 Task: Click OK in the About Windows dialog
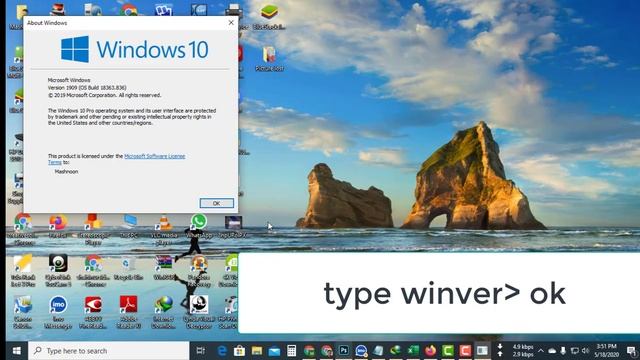(x=217, y=203)
